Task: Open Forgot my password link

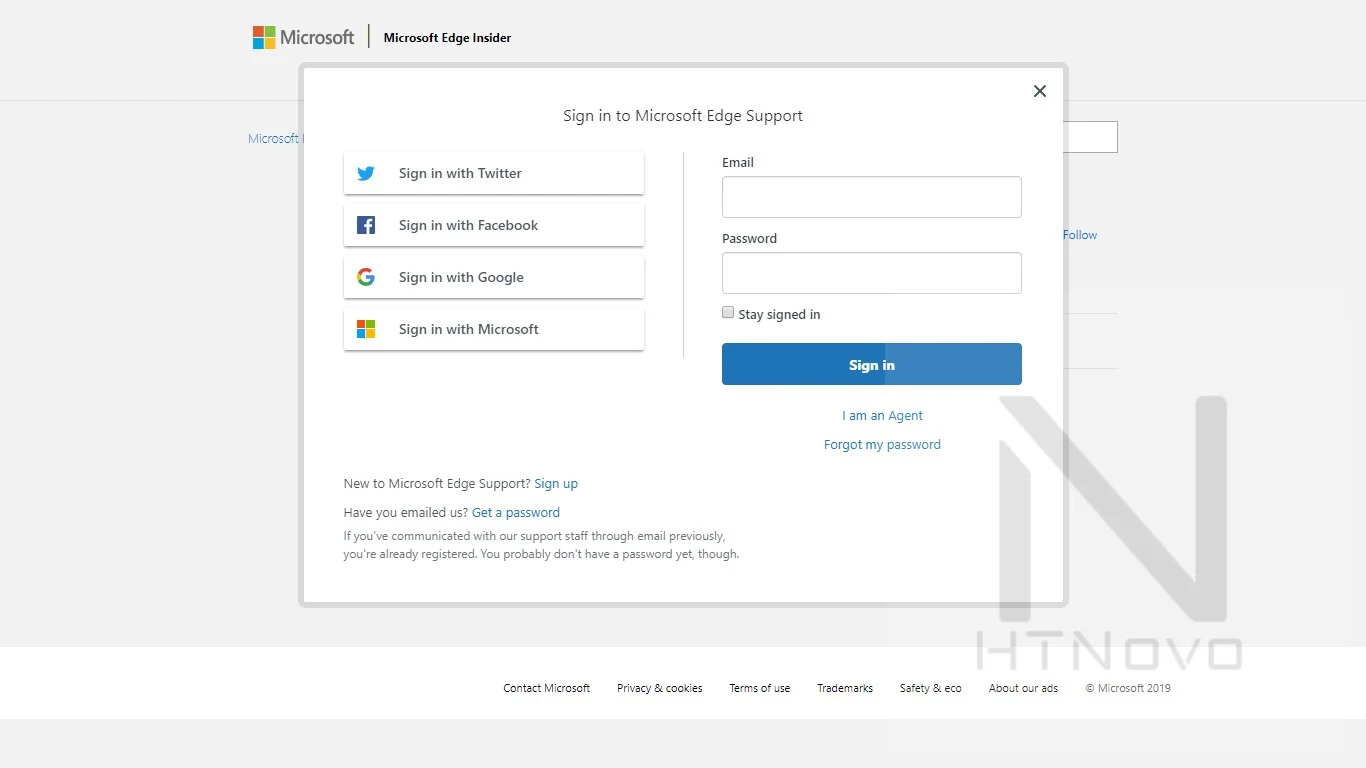Action: (882, 444)
